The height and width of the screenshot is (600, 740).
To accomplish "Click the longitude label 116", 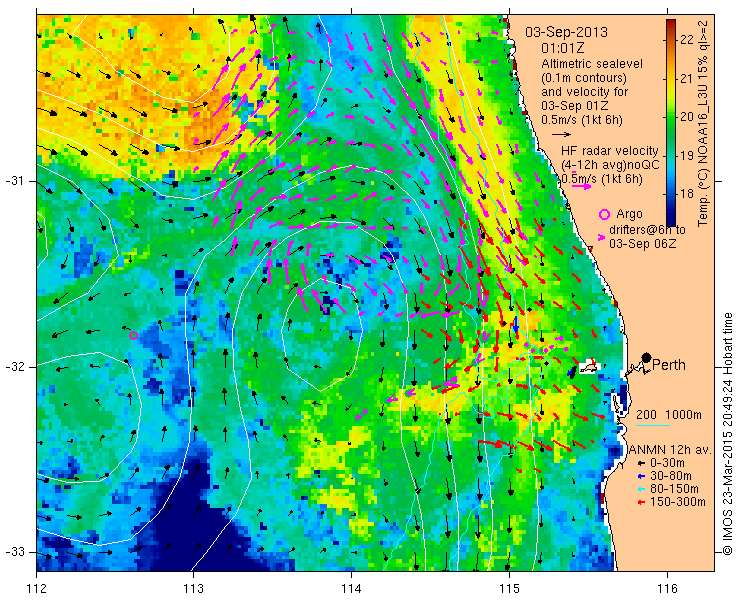I will 667,589.
